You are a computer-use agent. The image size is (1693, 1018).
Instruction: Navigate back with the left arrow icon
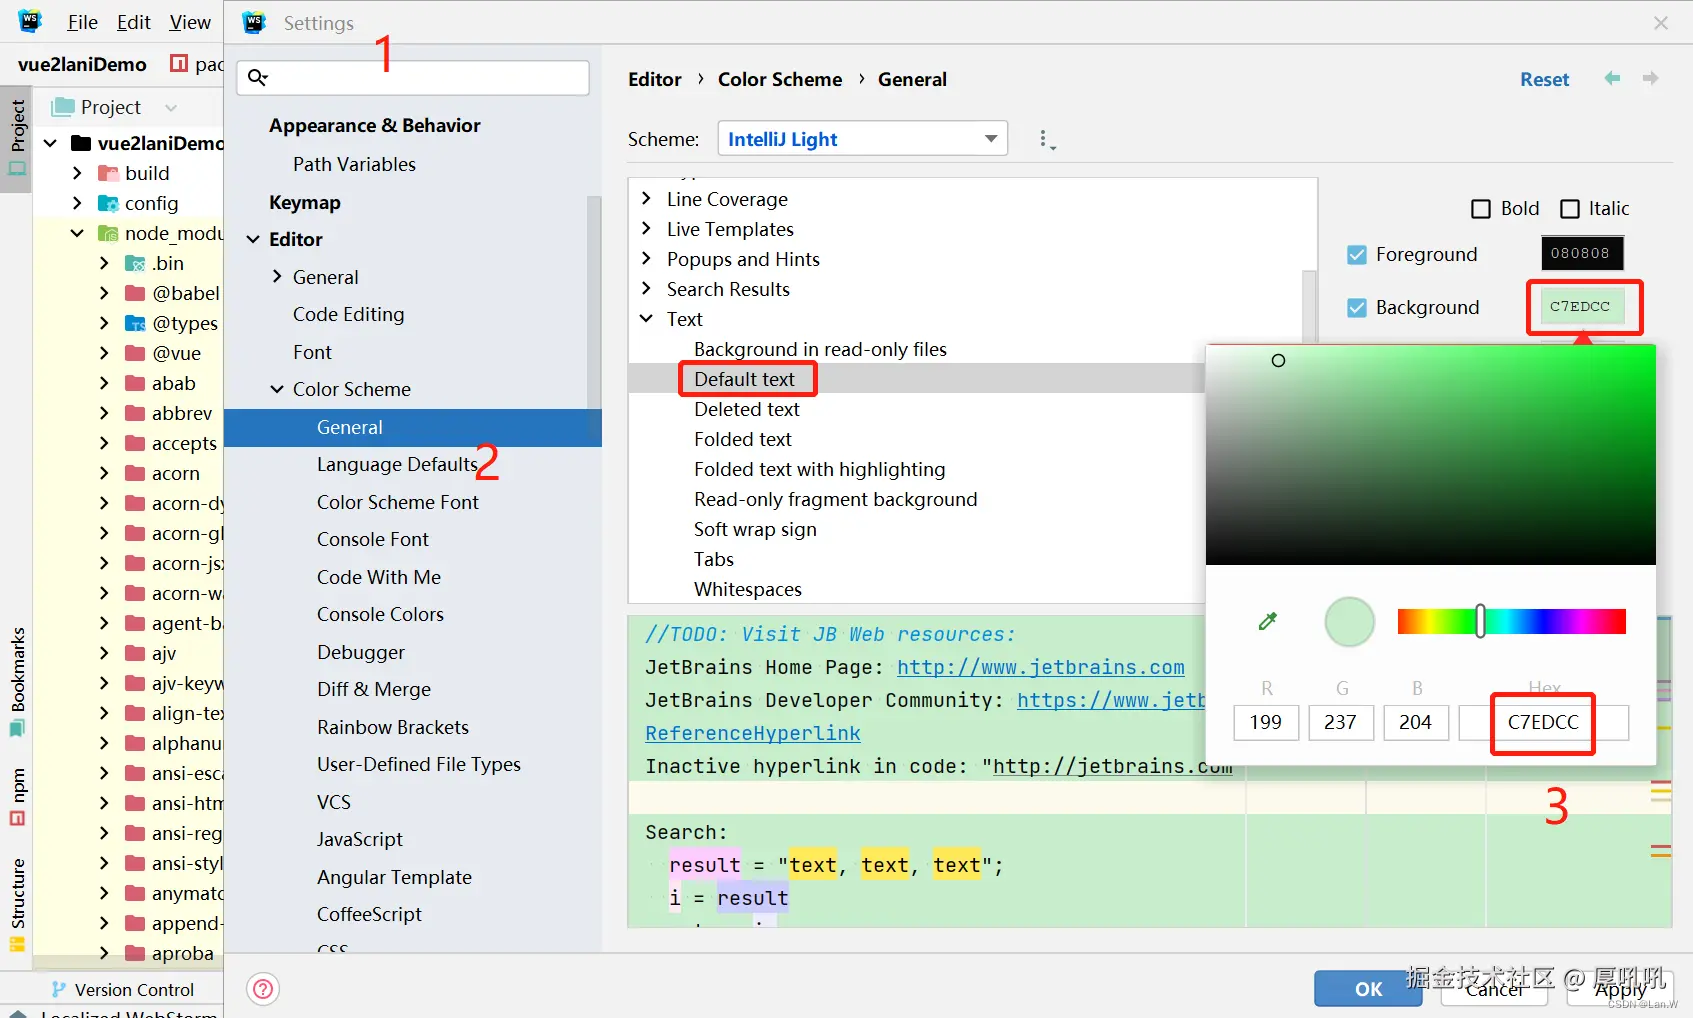click(1612, 78)
